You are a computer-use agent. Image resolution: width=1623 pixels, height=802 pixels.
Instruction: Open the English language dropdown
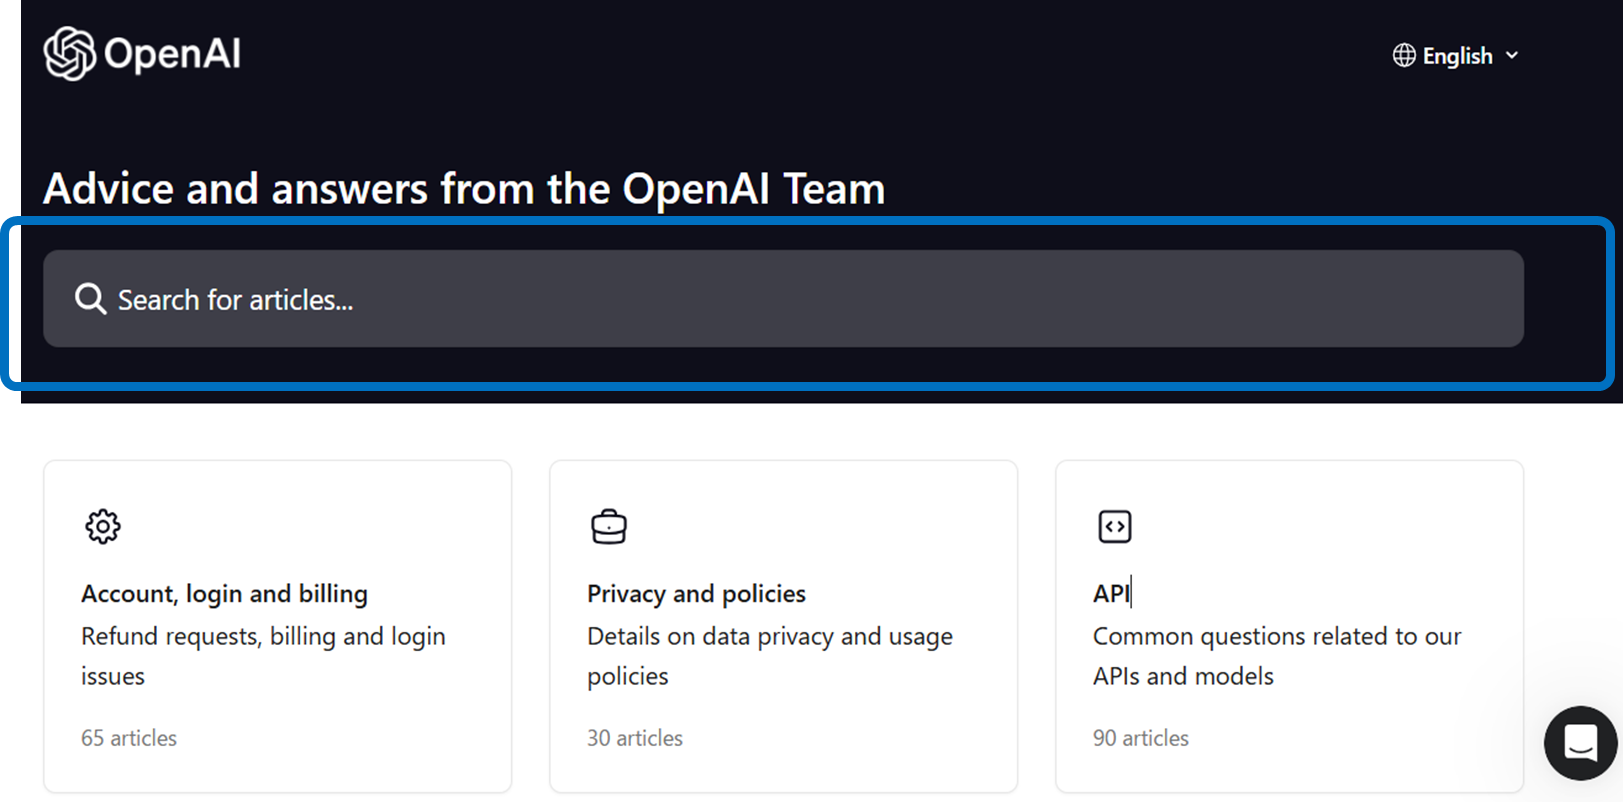click(x=1457, y=56)
